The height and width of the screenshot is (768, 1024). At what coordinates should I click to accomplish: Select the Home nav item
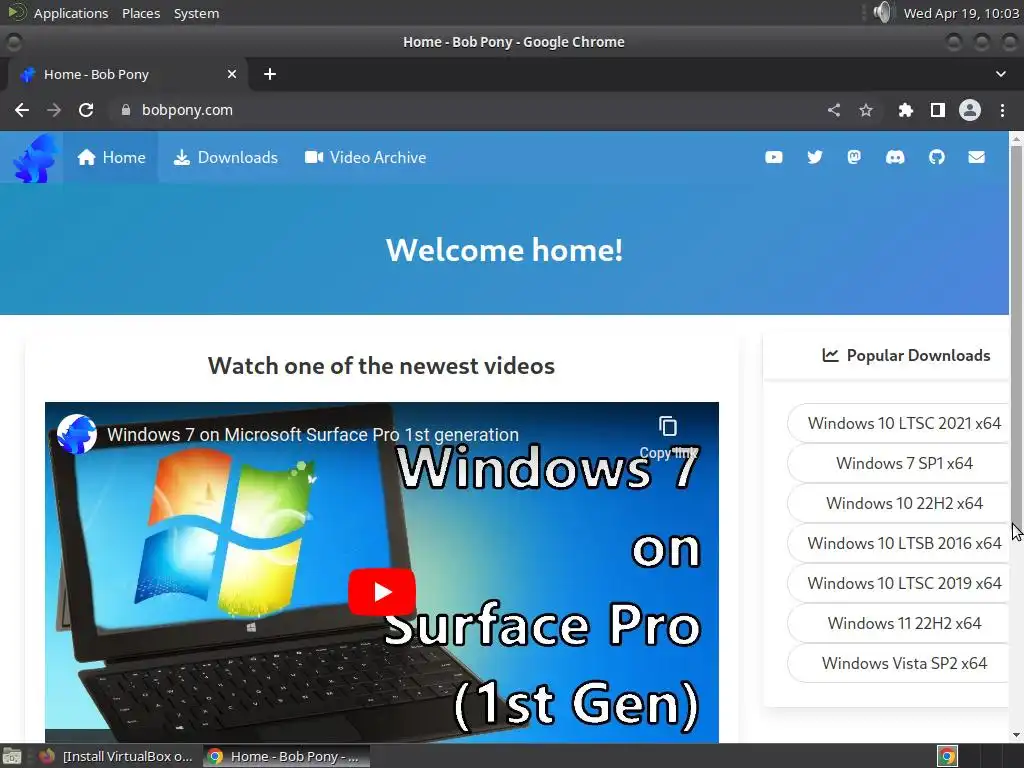(111, 157)
